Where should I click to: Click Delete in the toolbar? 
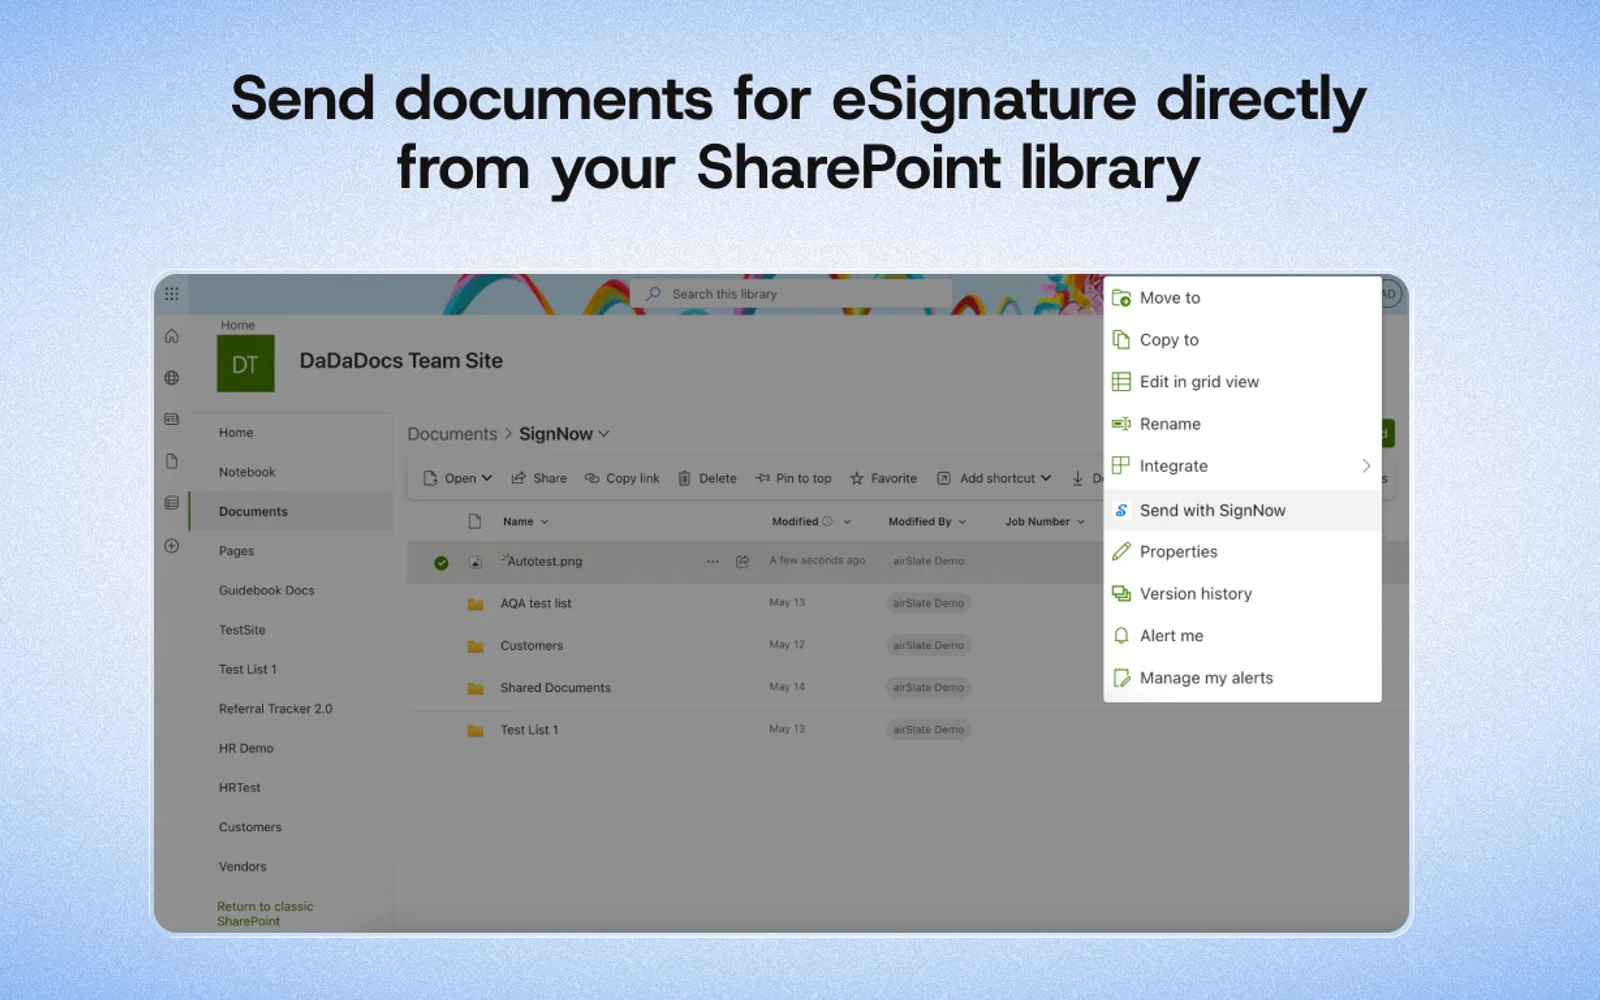point(707,478)
